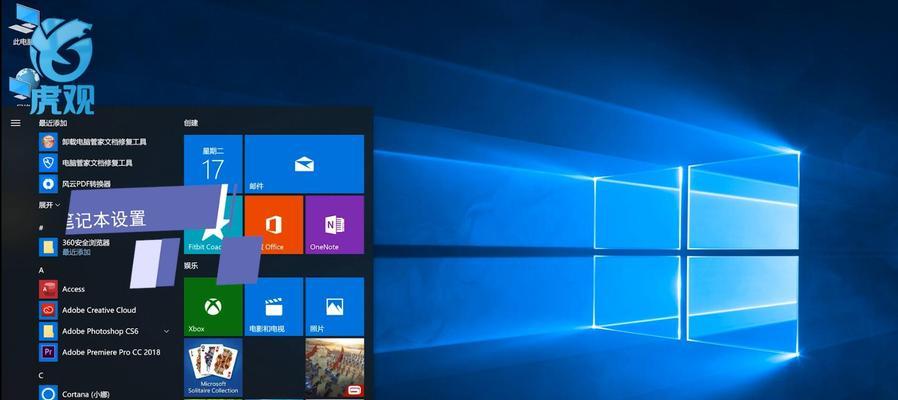Launch Adobe Premiere Pro CC 2018 icon

point(49,352)
